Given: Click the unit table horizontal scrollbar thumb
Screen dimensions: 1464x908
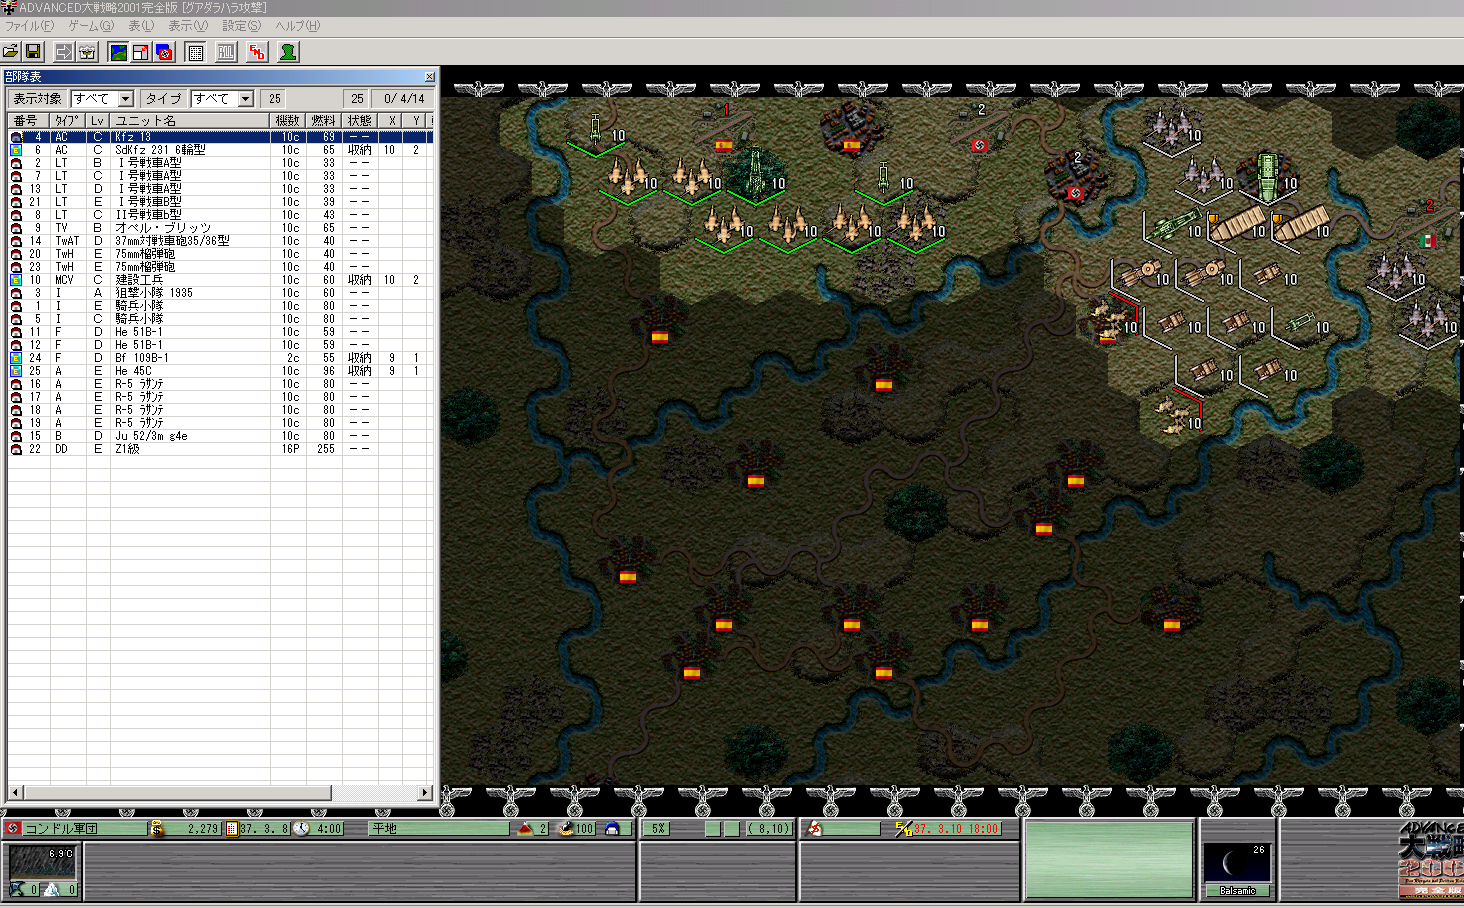Looking at the screenshot, I should point(177,793).
